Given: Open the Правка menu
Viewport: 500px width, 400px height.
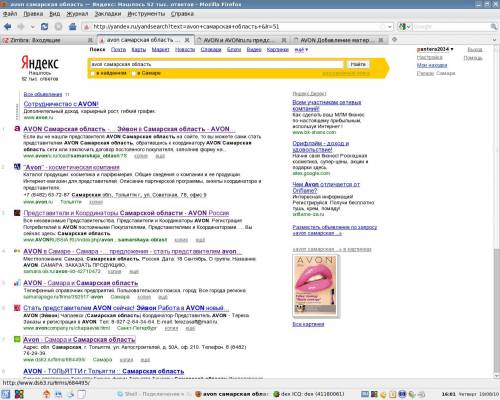Looking at the screenshot, I should point(33,14).
